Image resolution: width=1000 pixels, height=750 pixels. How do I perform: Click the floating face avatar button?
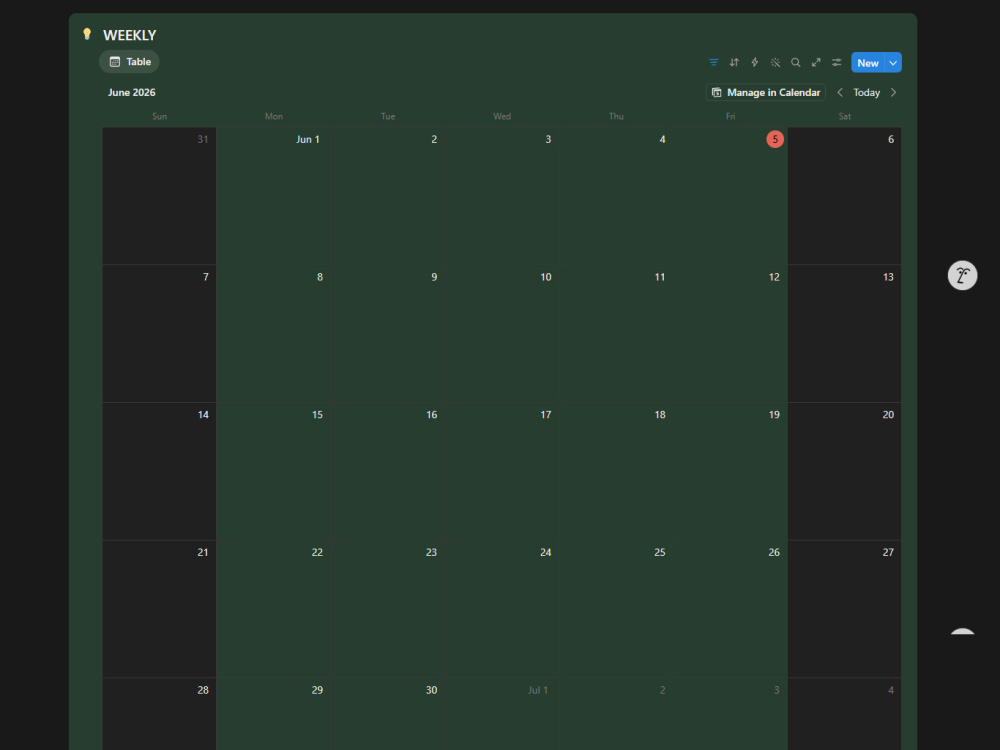962,276
